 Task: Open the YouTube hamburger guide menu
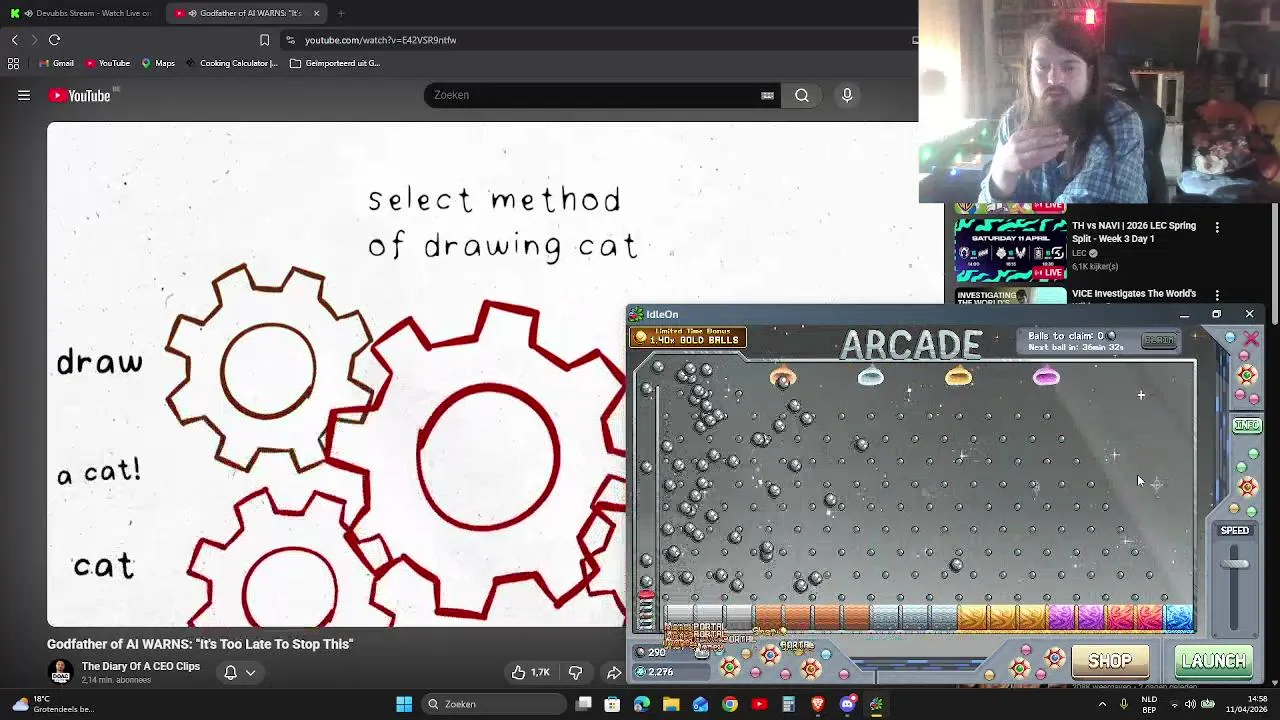(24, 95)
